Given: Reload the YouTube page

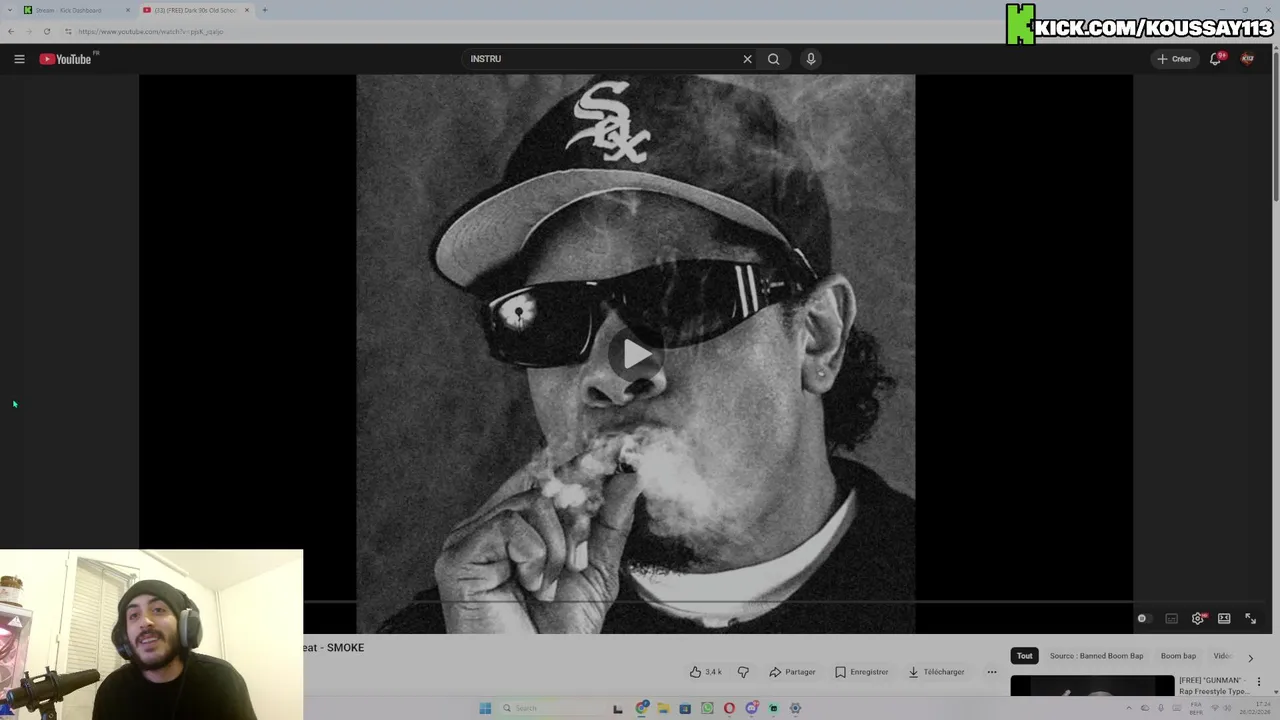Looking at the screenshot, I should (47, 32).
